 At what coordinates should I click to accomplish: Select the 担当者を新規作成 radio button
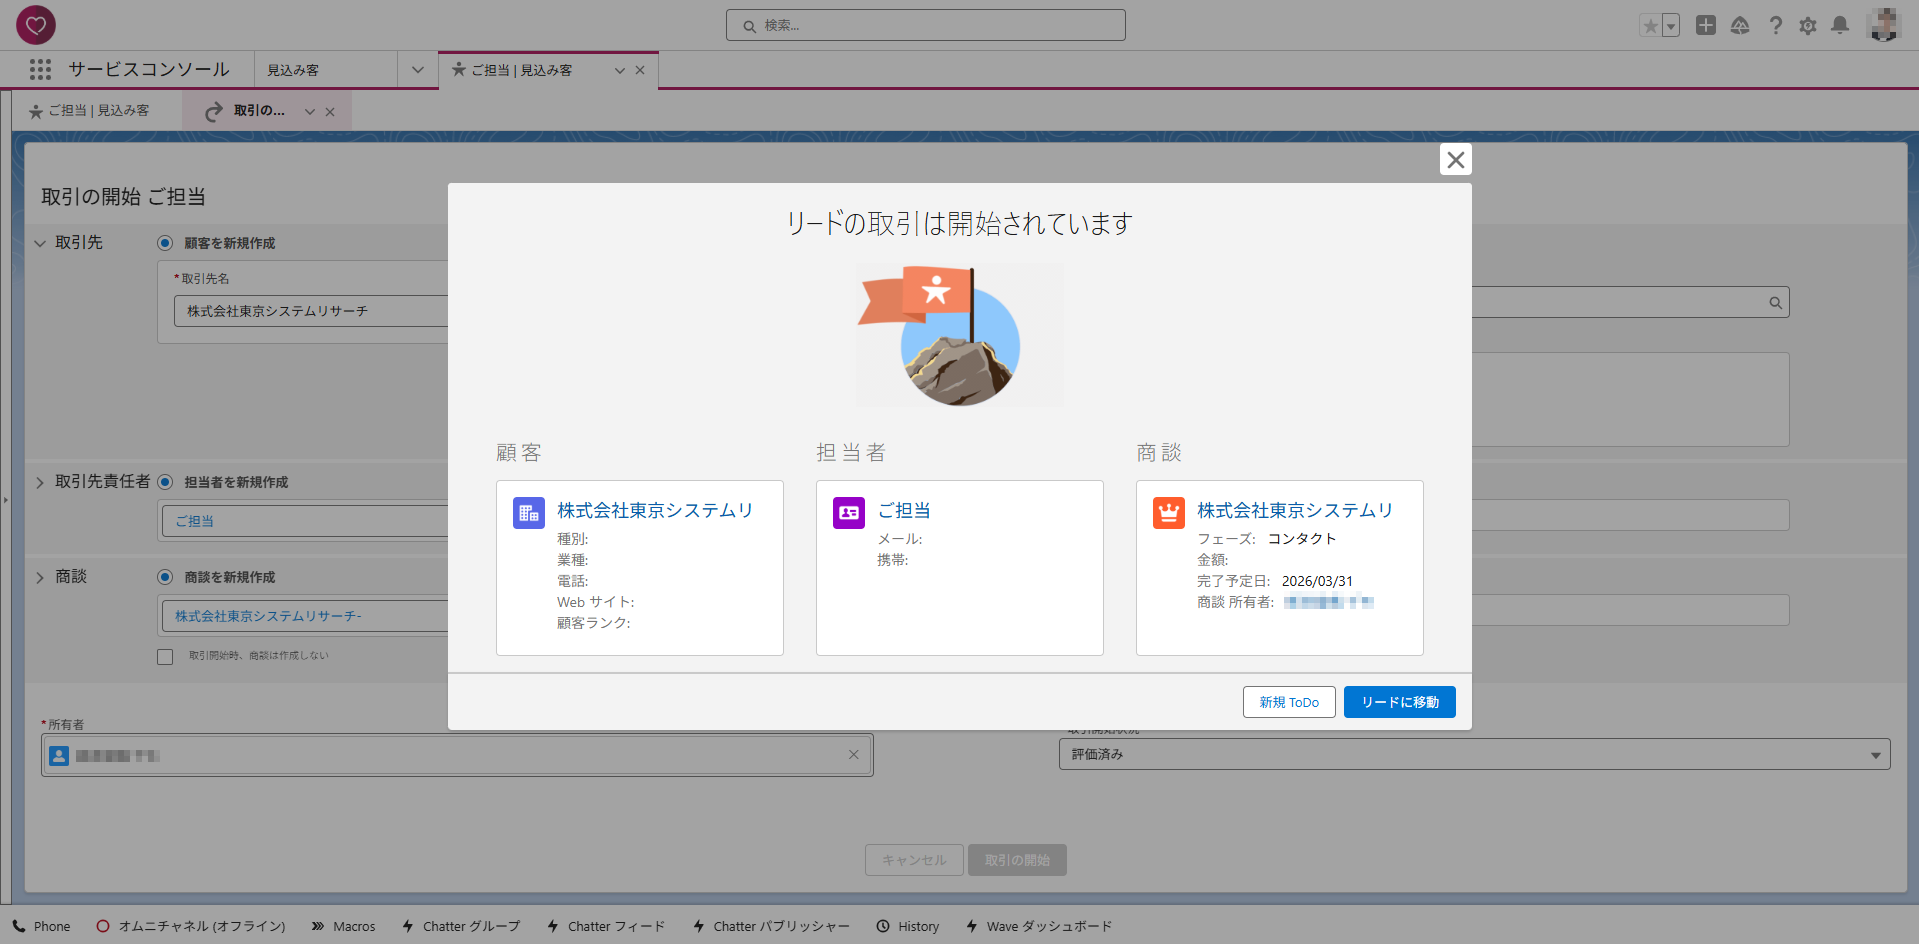pos(165,482)
